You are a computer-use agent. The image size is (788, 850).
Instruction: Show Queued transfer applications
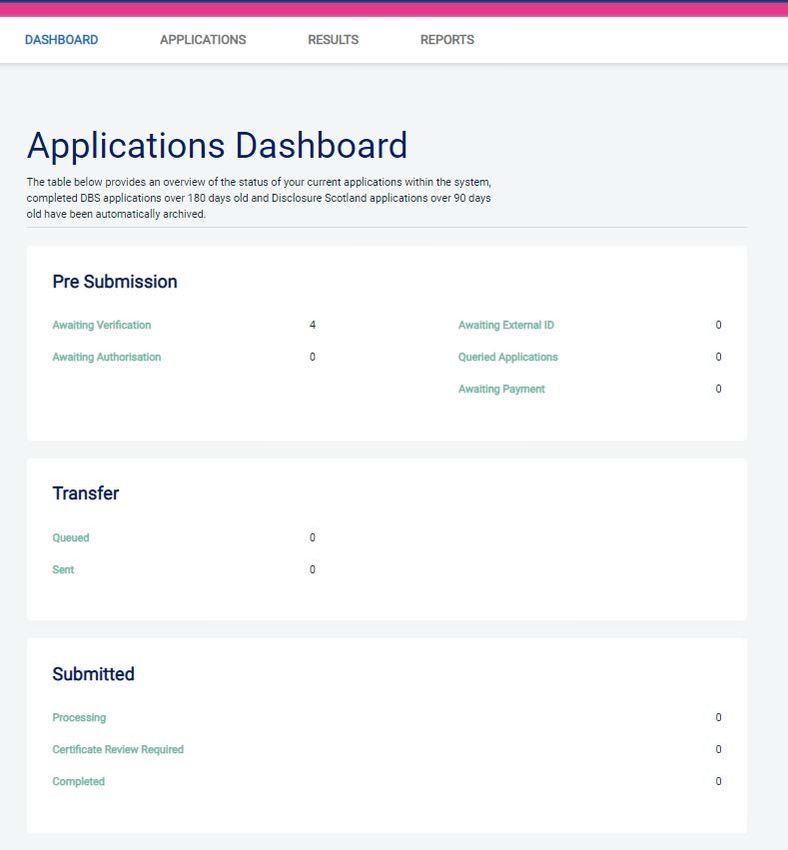[71, 537]
